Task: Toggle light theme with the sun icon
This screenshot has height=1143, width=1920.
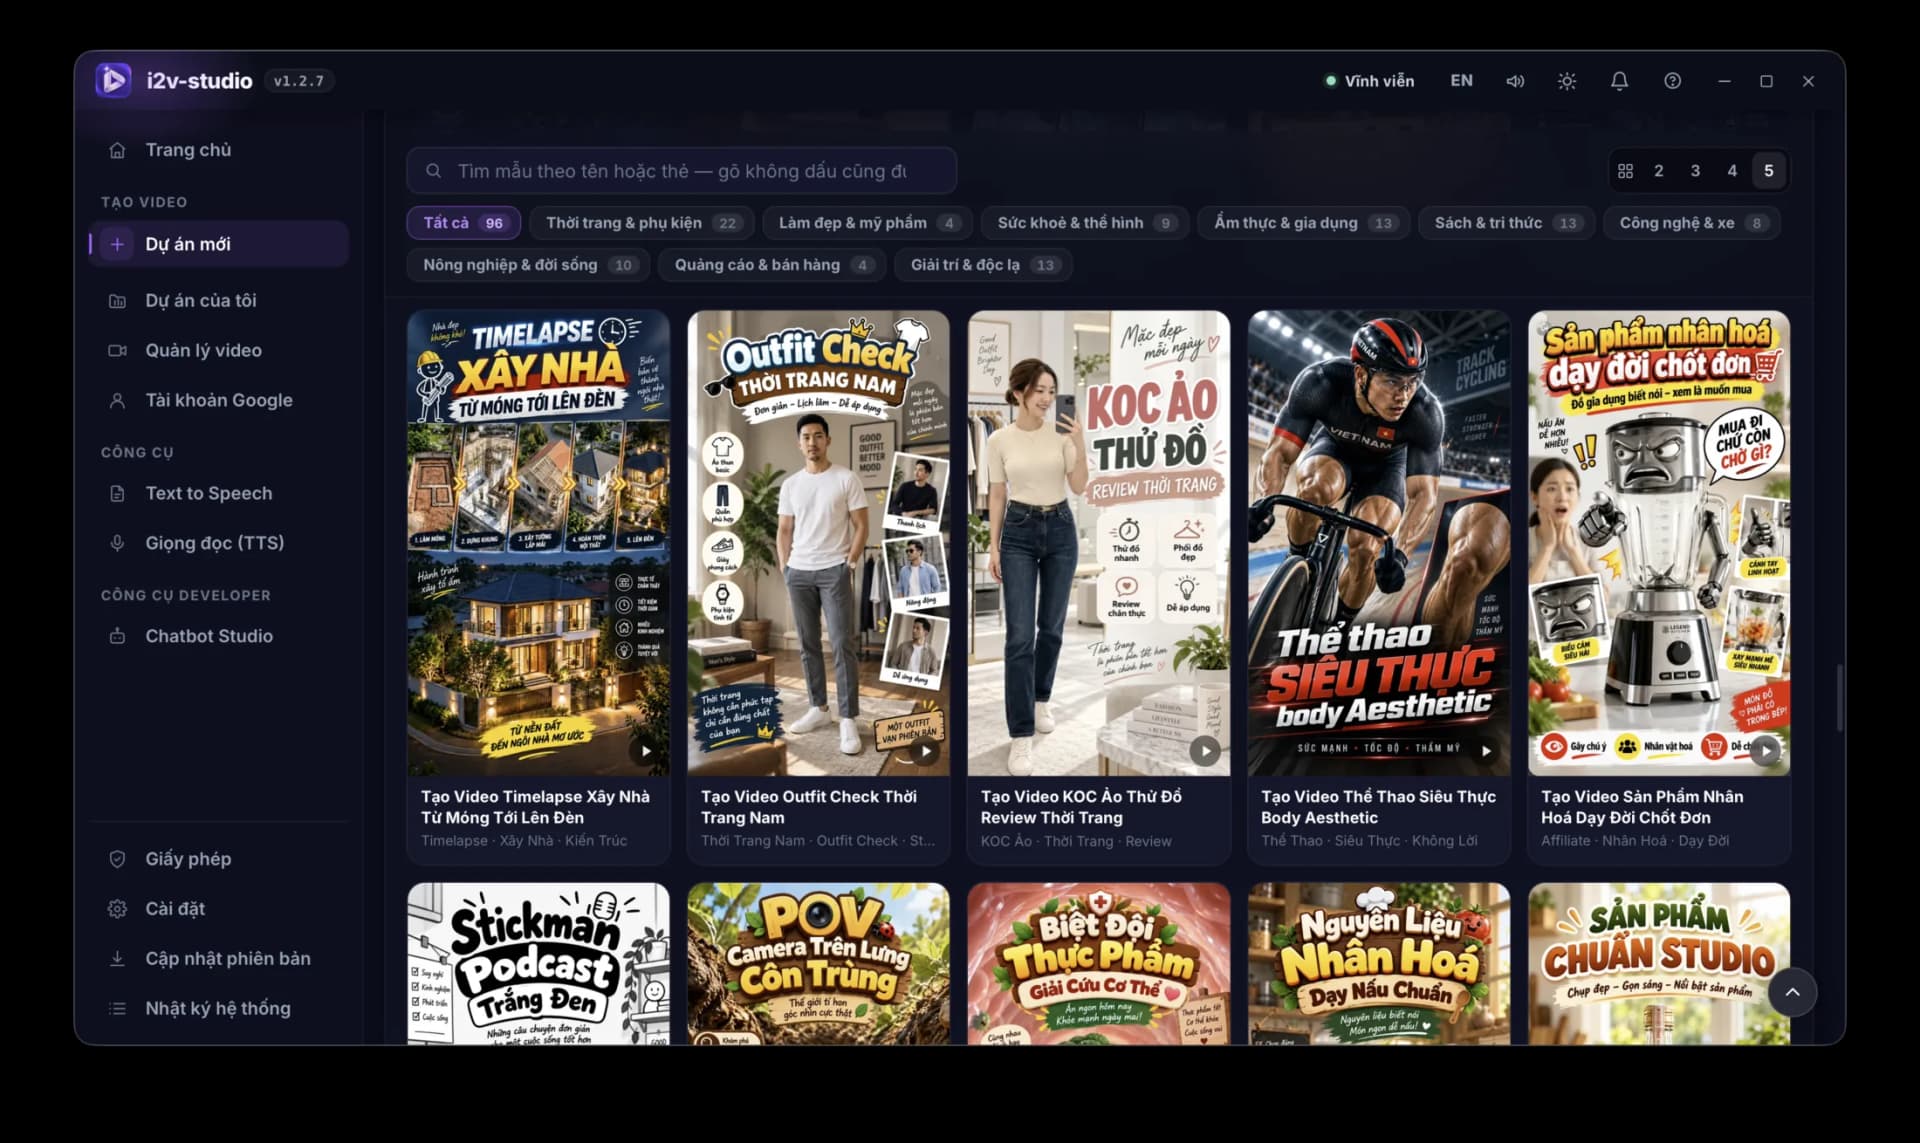Action: (1567, 81)
